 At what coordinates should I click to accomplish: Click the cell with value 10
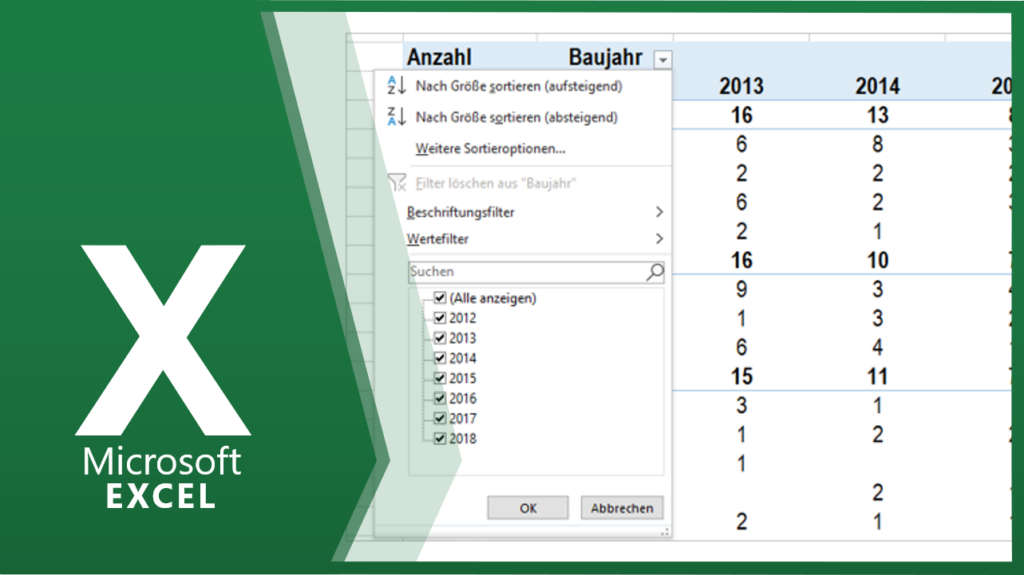pos(878,260)
